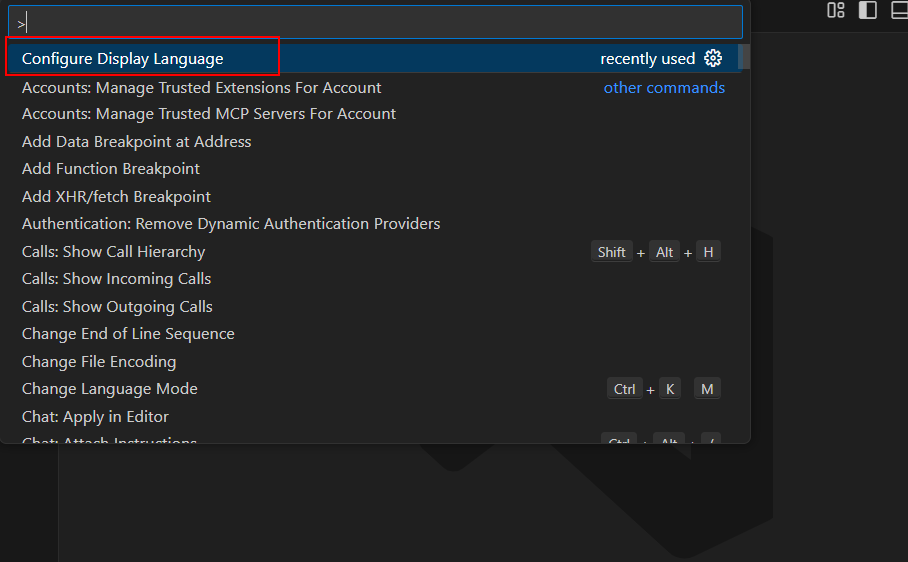908x562 pixels.
Task: Open Change End of Line Sequence
Action: (128, 334)
